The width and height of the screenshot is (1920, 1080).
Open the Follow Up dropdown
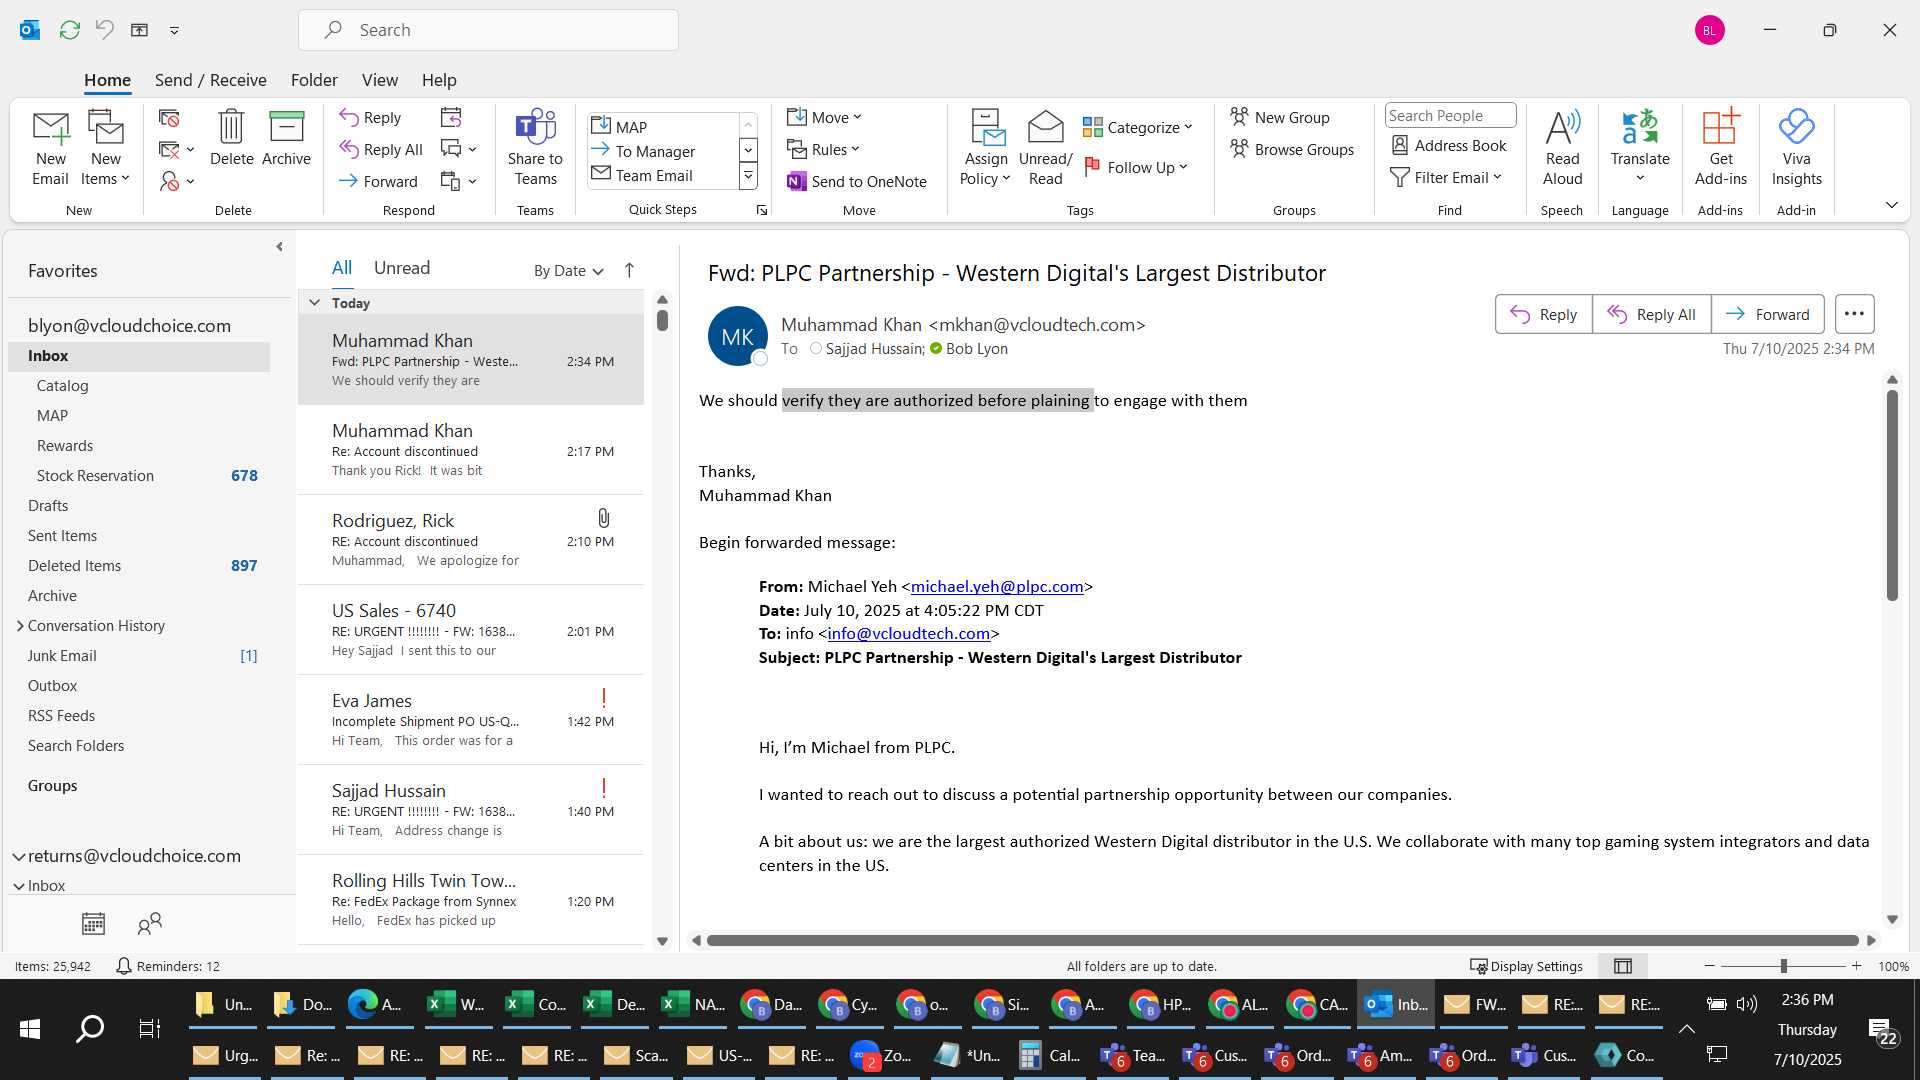tap(1135, 167)
